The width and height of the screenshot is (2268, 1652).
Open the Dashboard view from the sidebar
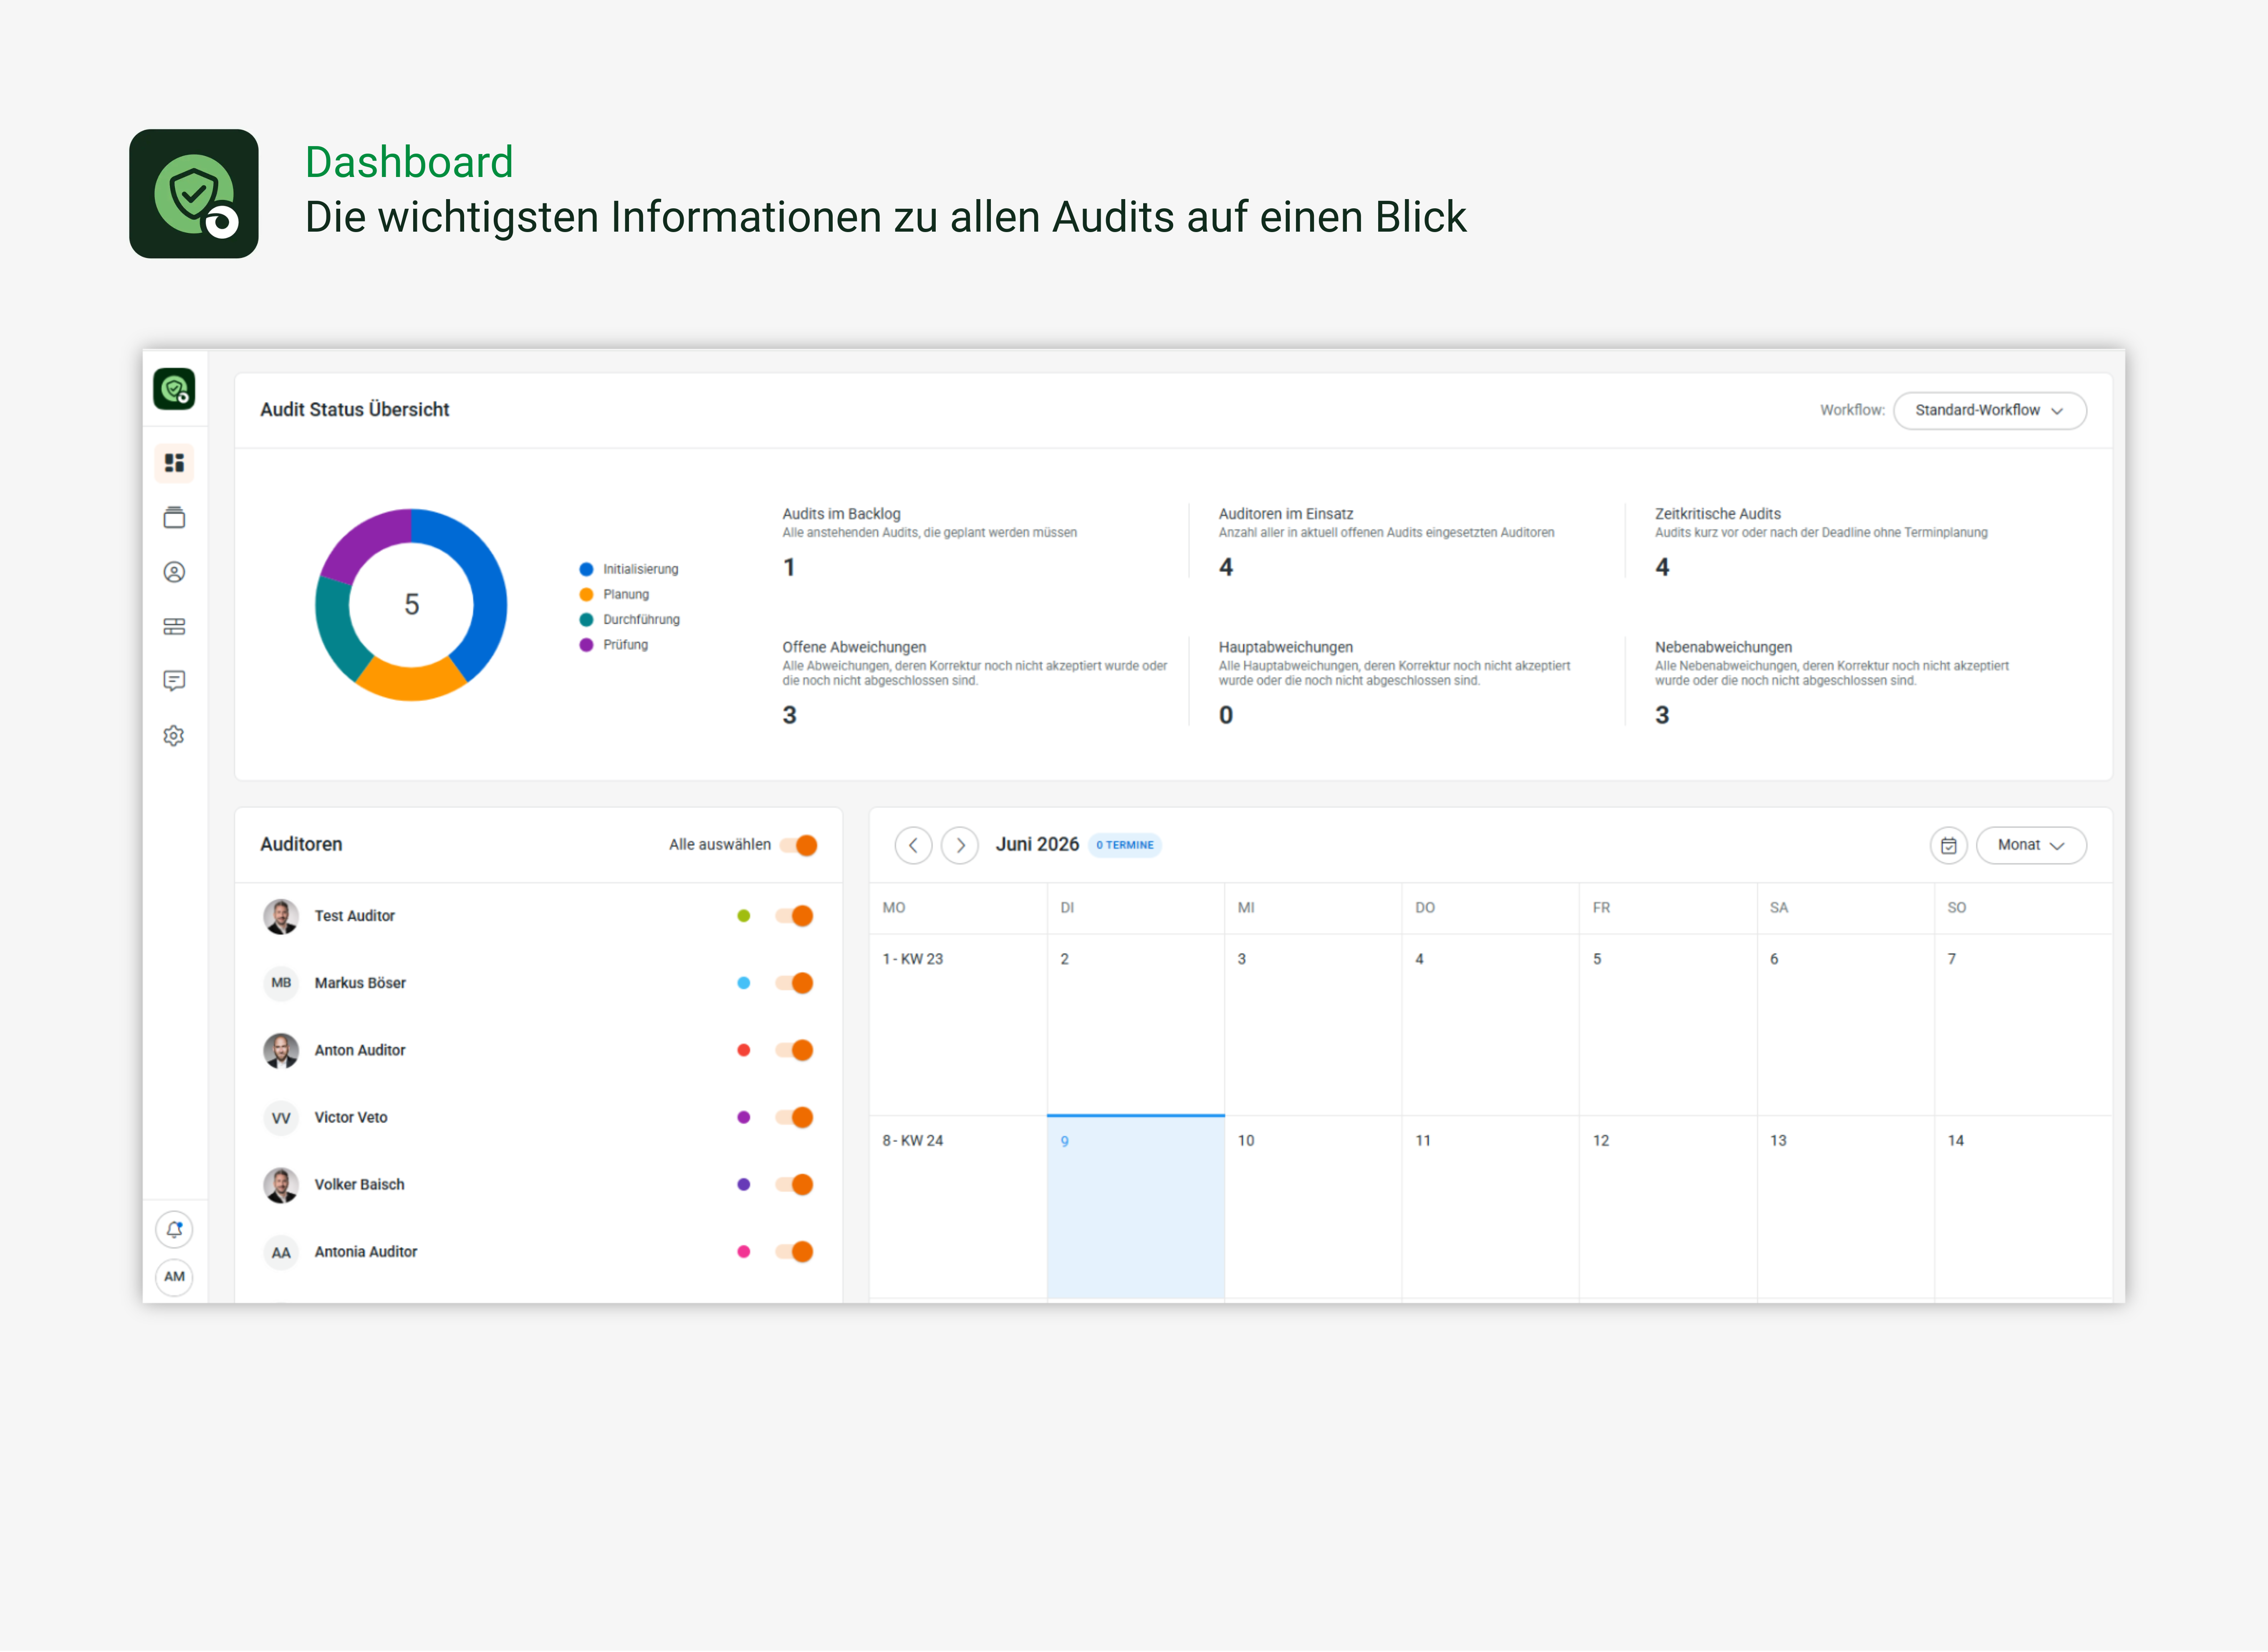tap(174, 463)
